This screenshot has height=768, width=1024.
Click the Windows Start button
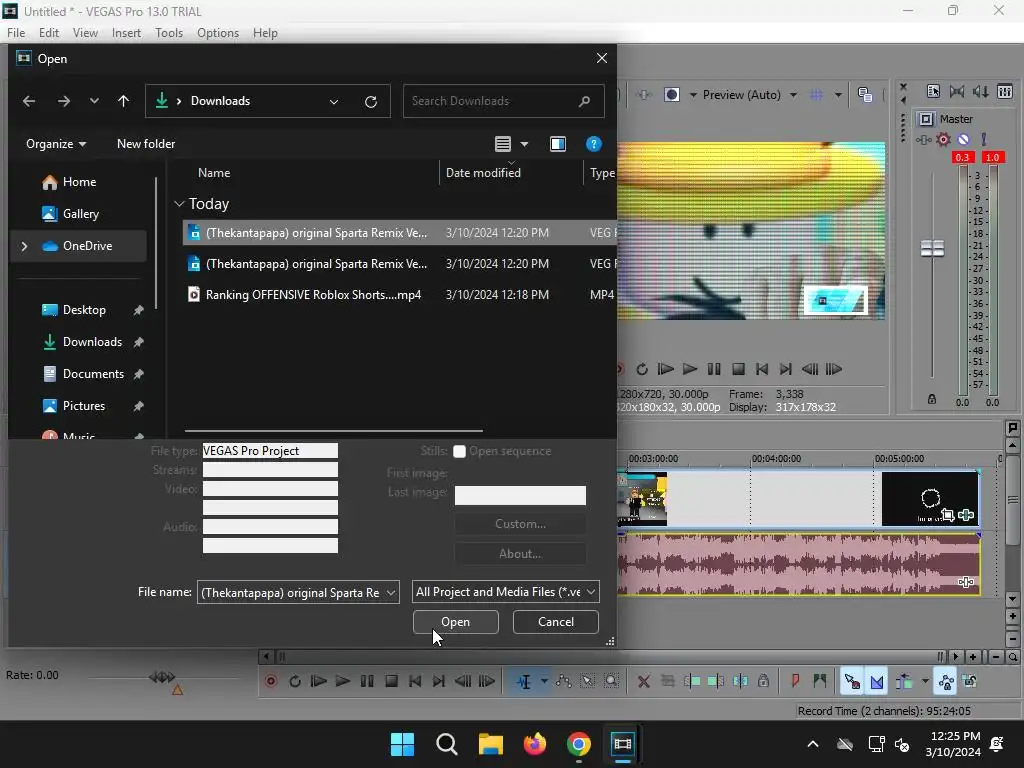[402, 744]
